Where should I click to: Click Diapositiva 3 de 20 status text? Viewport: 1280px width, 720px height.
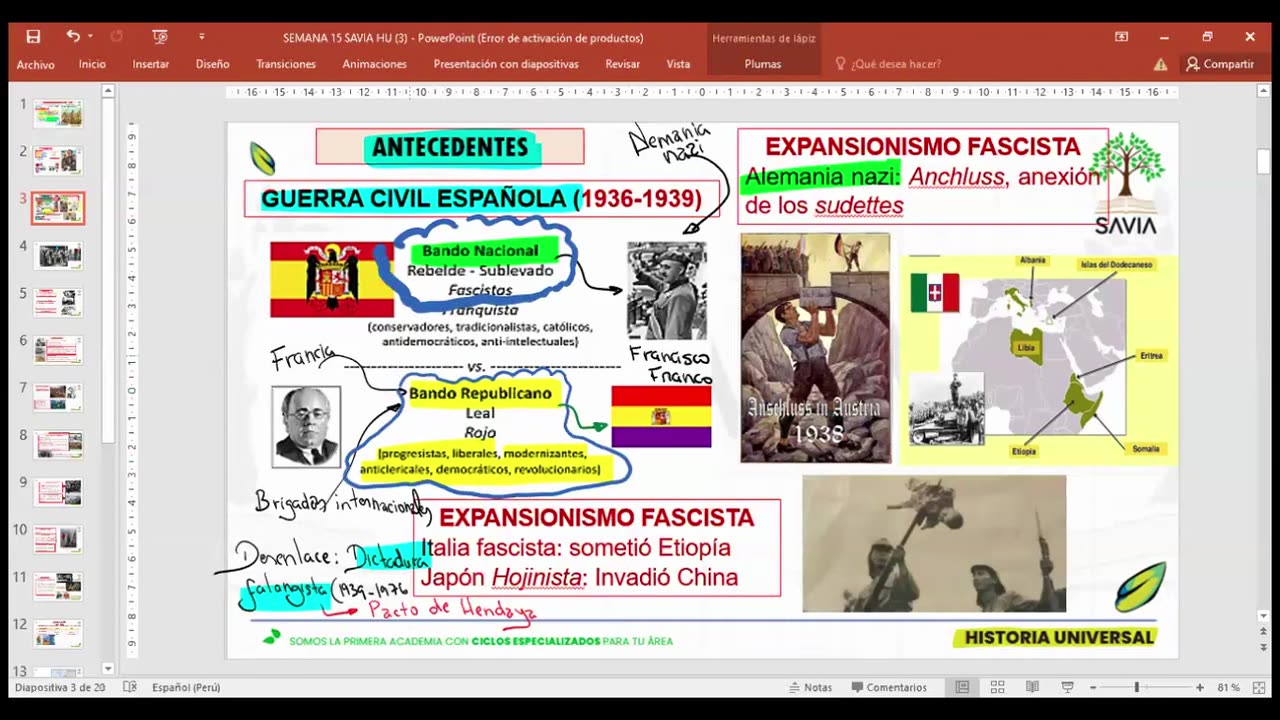click(x=60, y=687)
